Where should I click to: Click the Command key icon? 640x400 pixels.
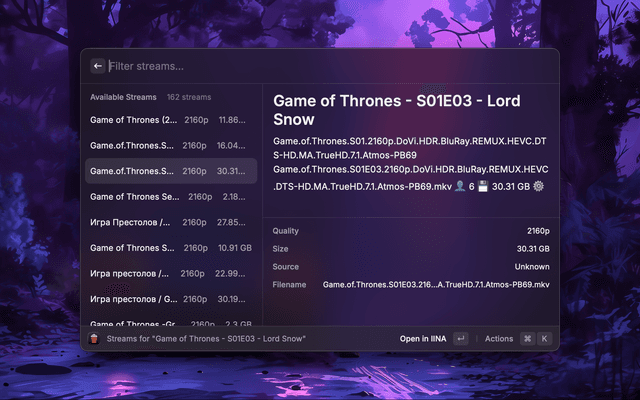tap(527, 339)
